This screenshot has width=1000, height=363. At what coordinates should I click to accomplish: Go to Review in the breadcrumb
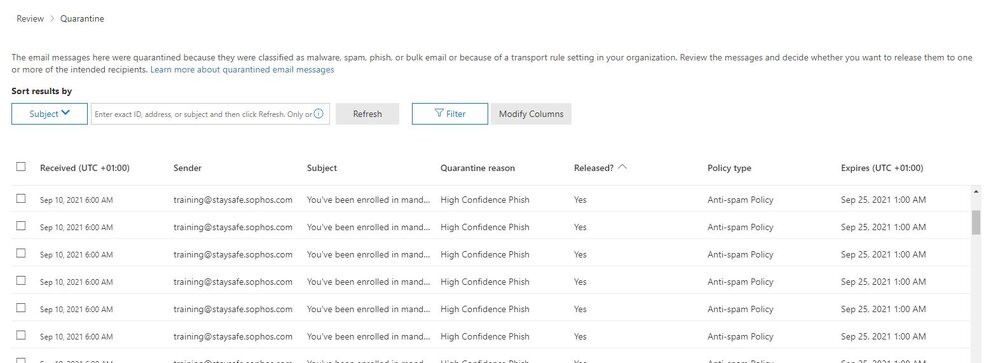(30, 19)
